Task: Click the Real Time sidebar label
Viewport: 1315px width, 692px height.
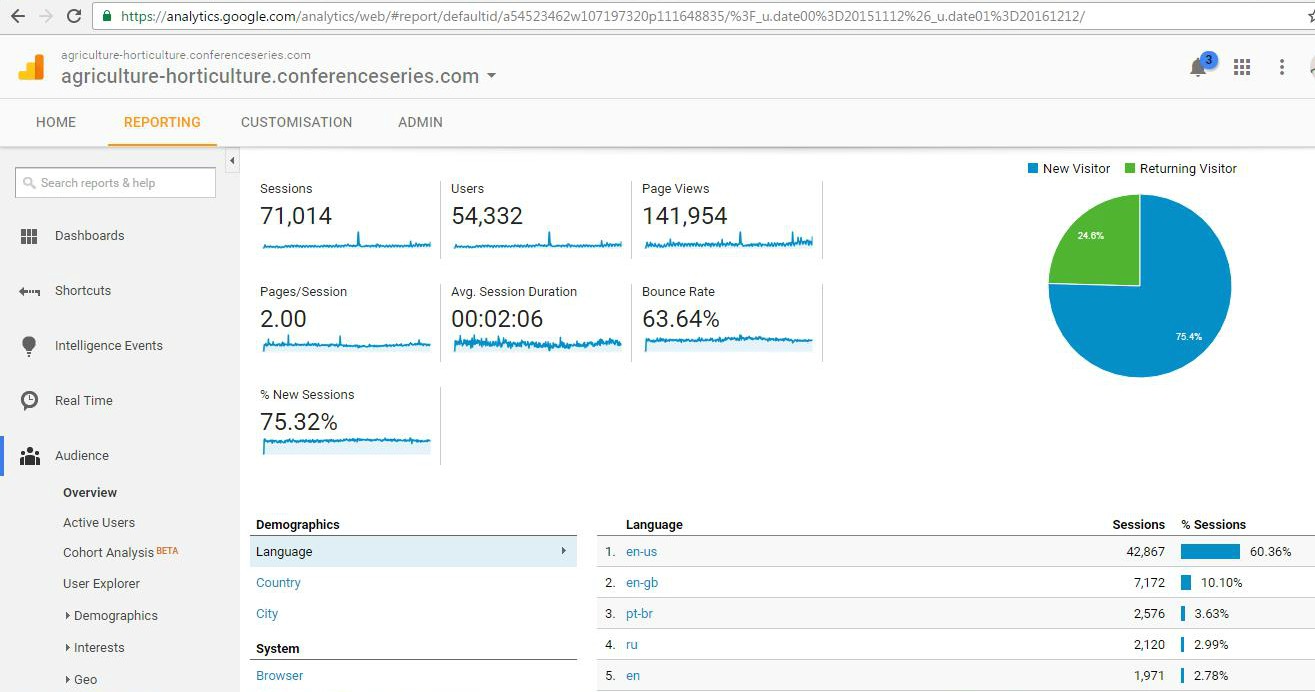Action: tap(84, 401)
